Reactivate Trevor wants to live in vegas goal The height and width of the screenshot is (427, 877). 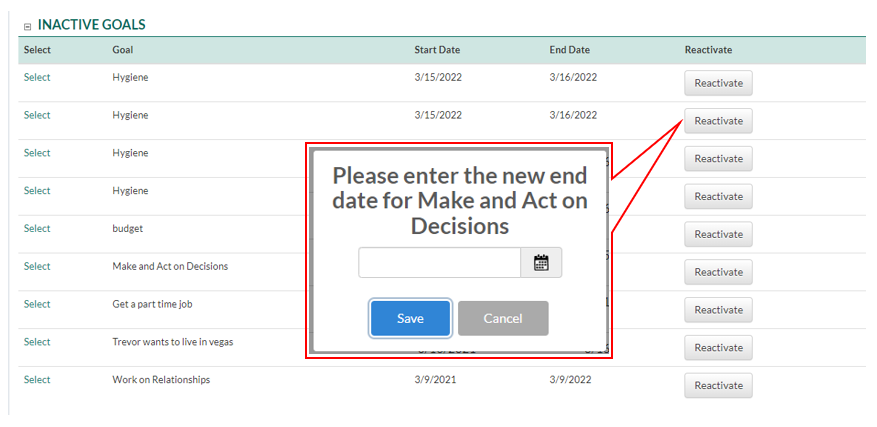click(718, 348)
